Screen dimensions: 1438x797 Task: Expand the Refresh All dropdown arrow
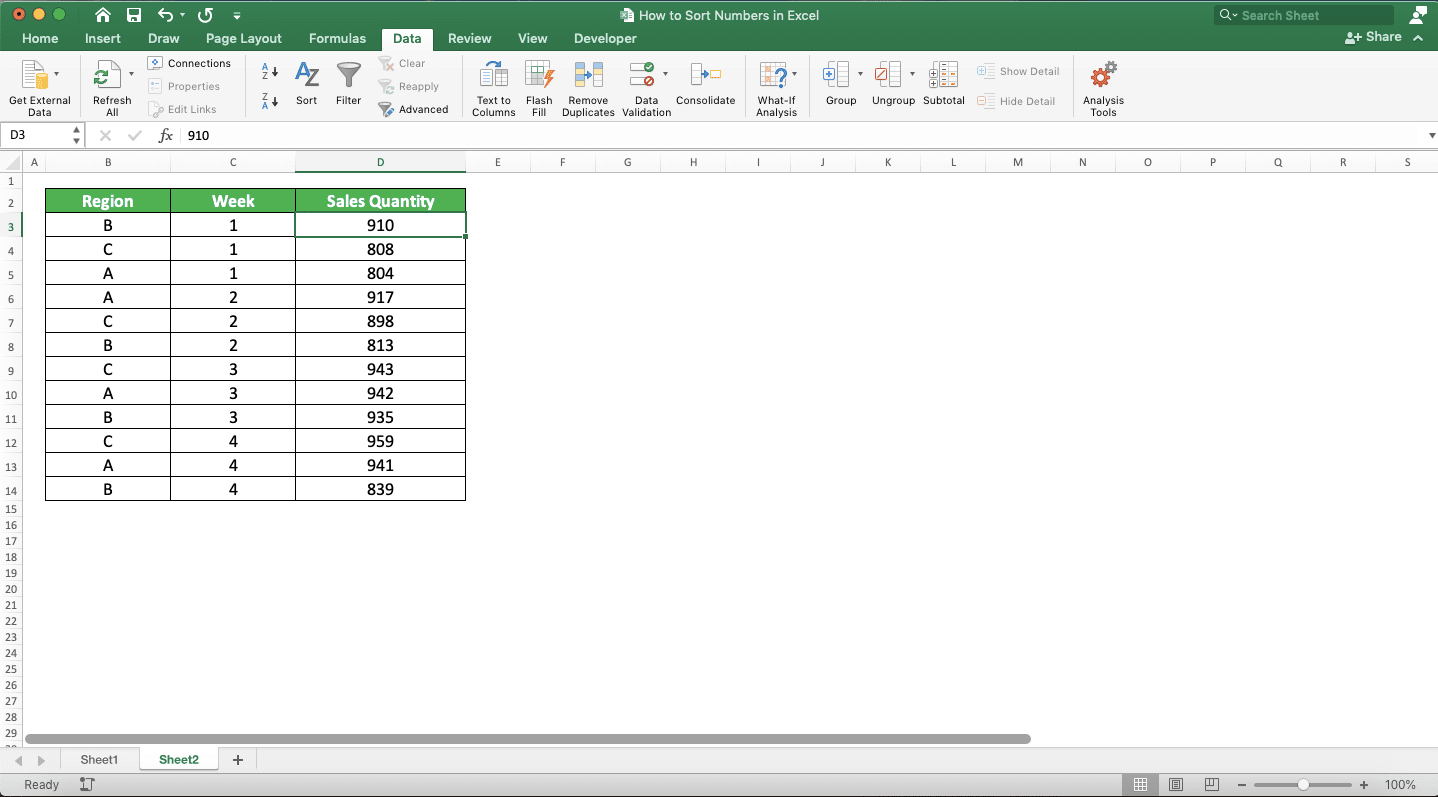(x=131, y=73)
